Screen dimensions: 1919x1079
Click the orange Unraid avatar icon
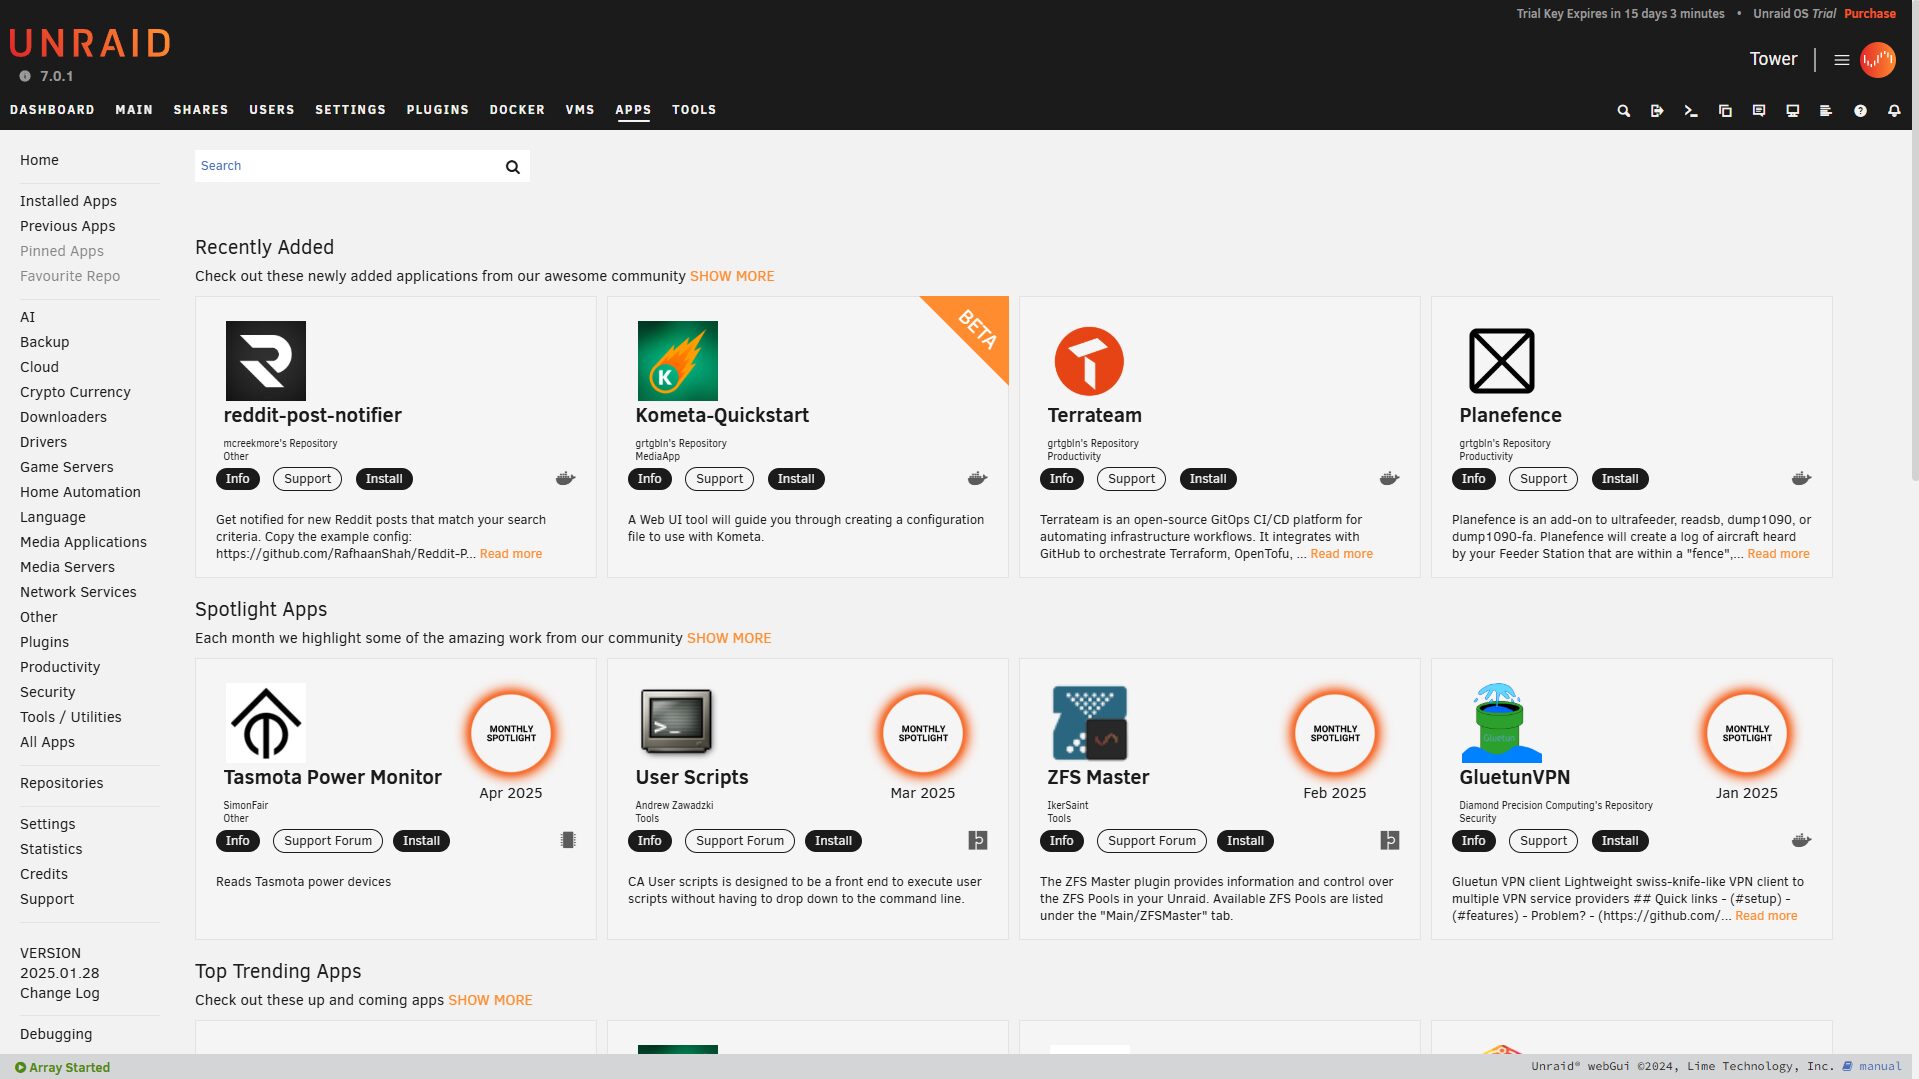(1878, 60)
